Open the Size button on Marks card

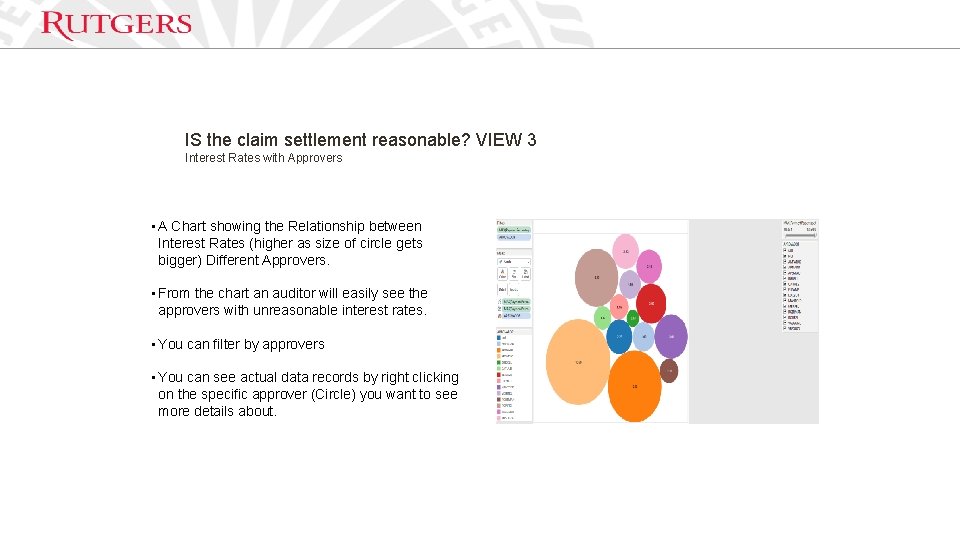[x=514, y=274]
